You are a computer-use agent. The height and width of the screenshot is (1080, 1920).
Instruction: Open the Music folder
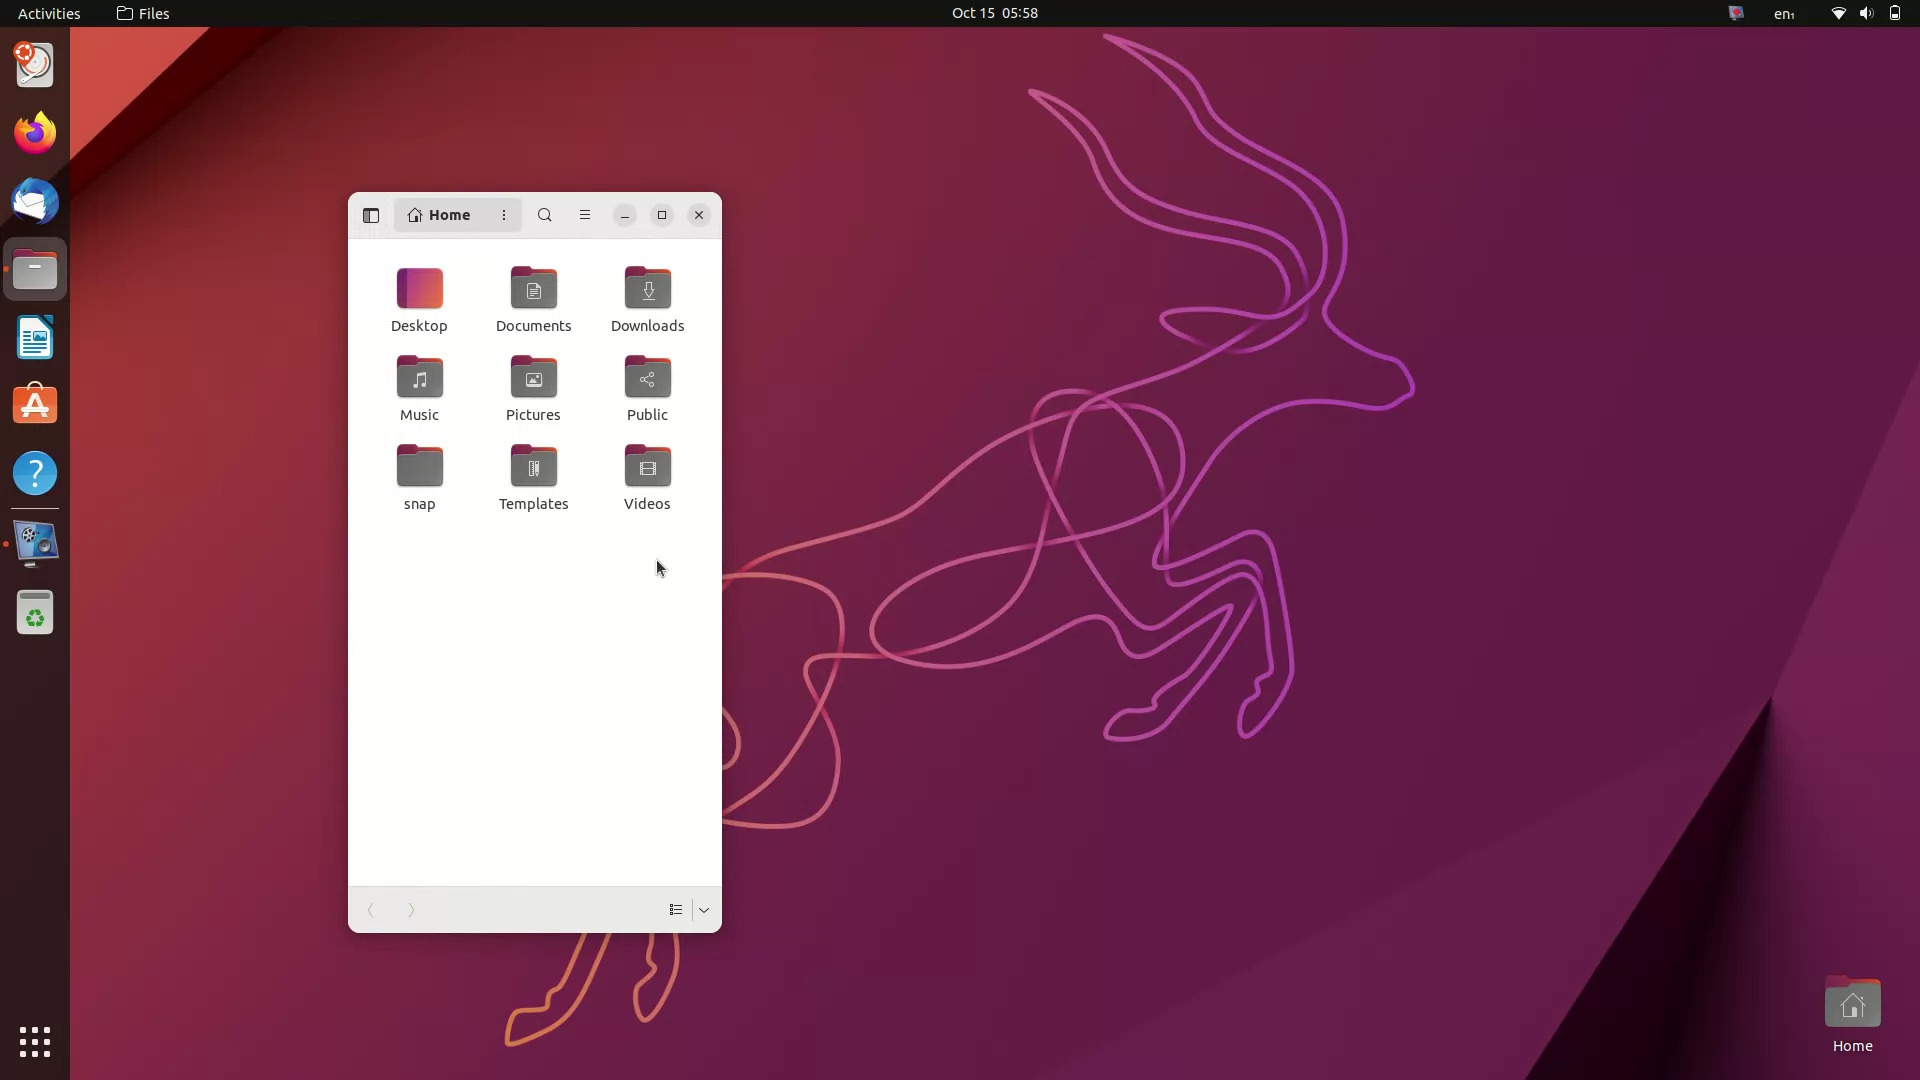(418, 388)
